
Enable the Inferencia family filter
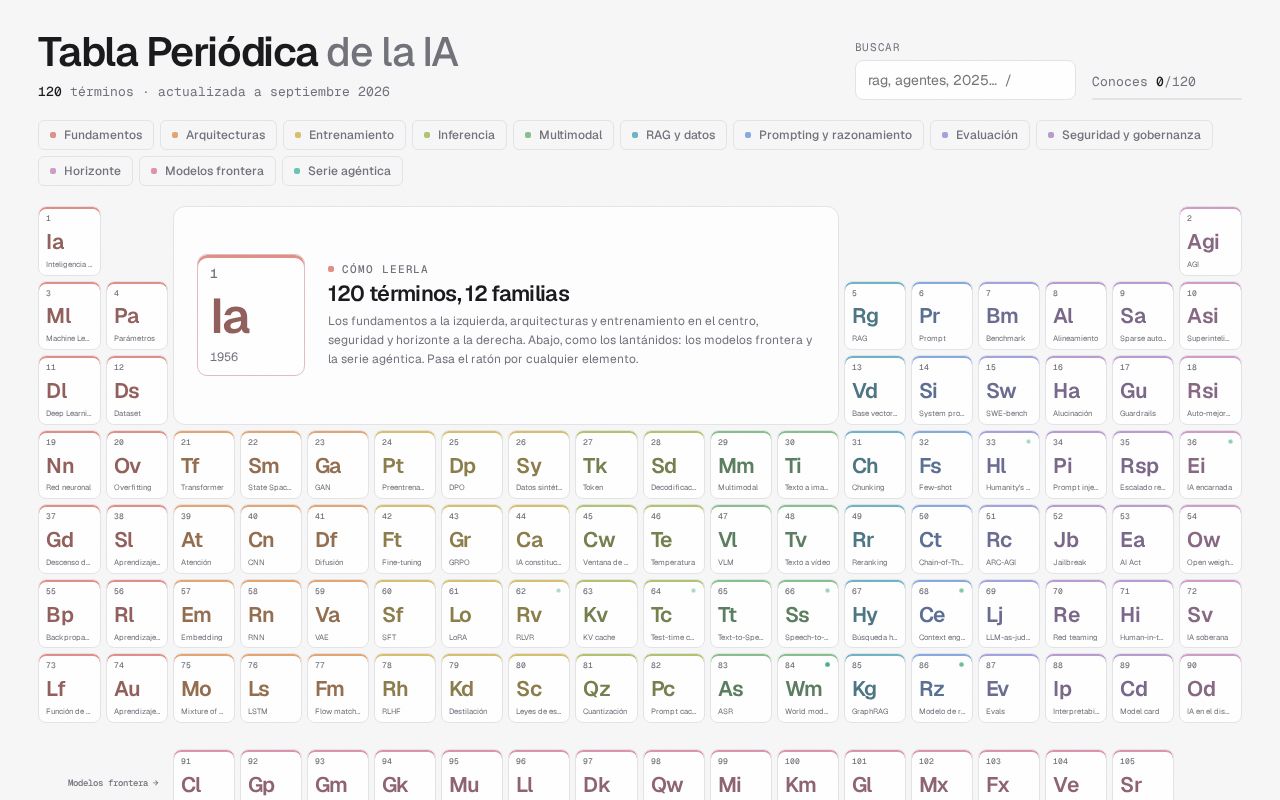tap(459, 135)
